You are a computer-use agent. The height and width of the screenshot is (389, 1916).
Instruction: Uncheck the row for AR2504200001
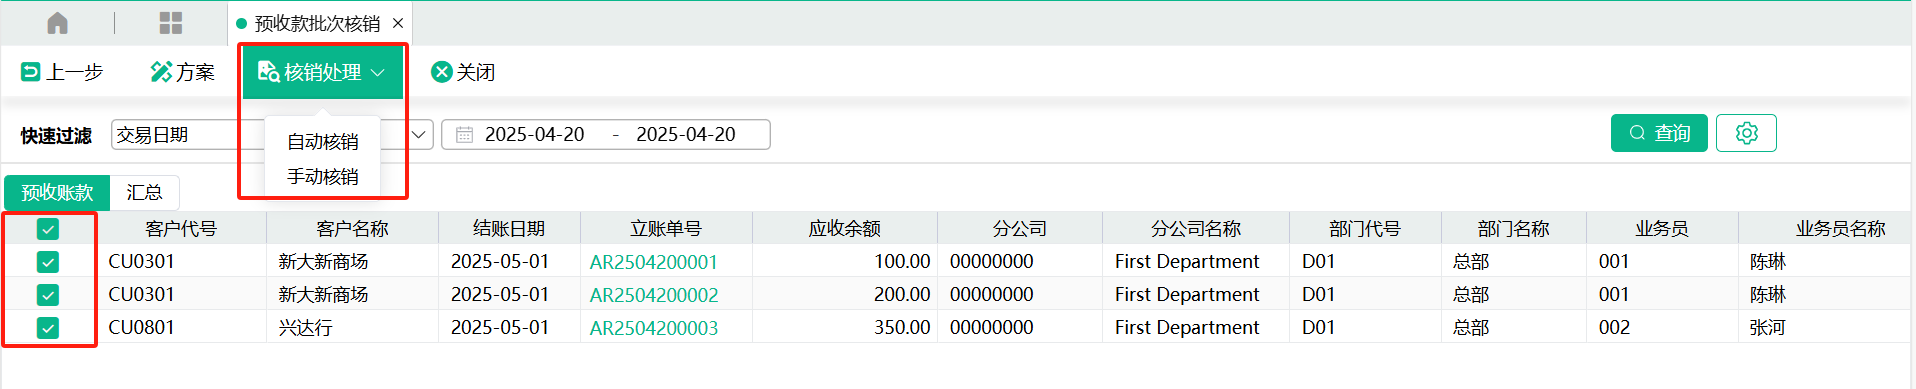pyautogui.click(x=48, y=262)
